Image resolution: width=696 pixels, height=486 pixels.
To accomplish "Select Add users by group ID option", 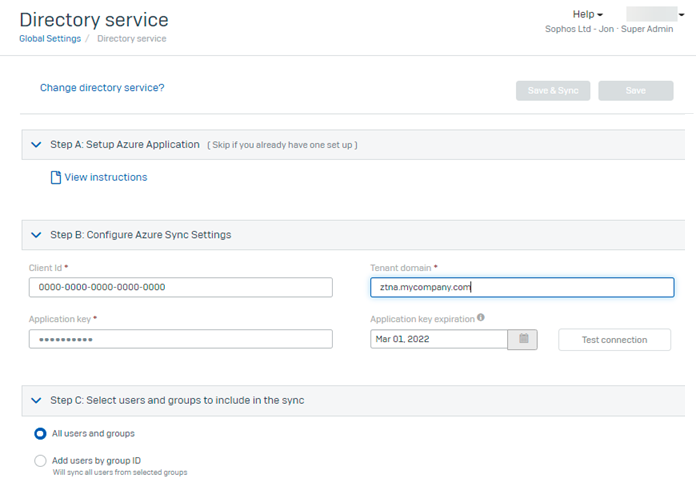I will coord(40,460).
